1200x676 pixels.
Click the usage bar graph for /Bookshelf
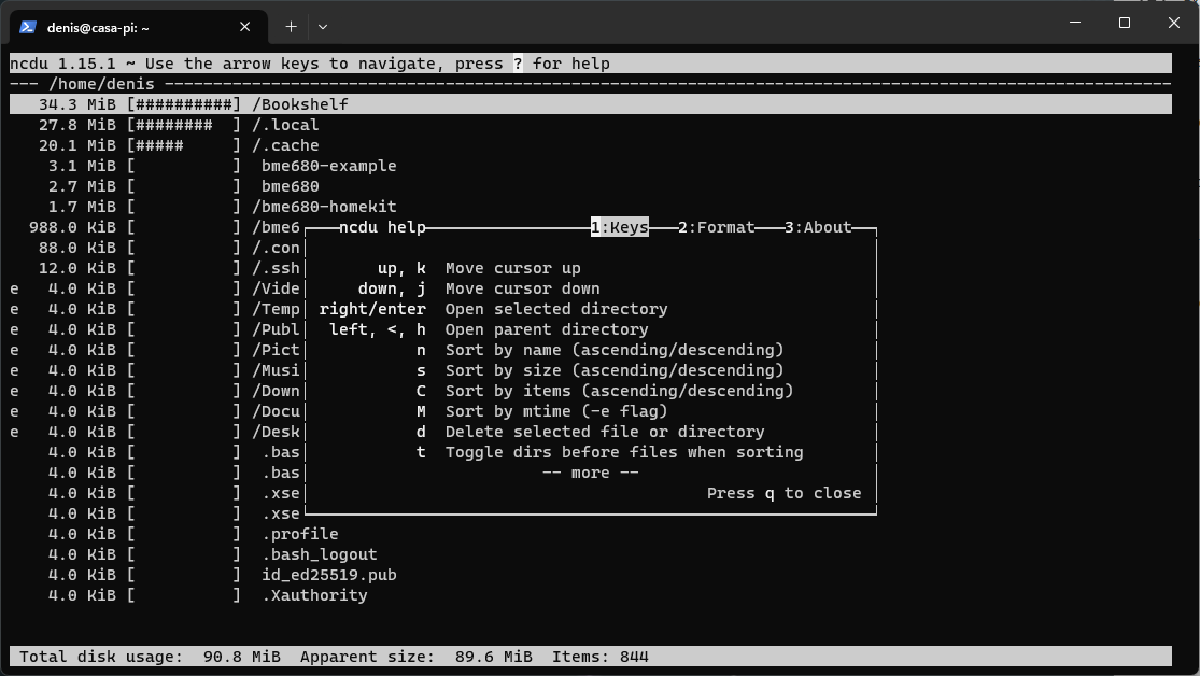point(184,104)
